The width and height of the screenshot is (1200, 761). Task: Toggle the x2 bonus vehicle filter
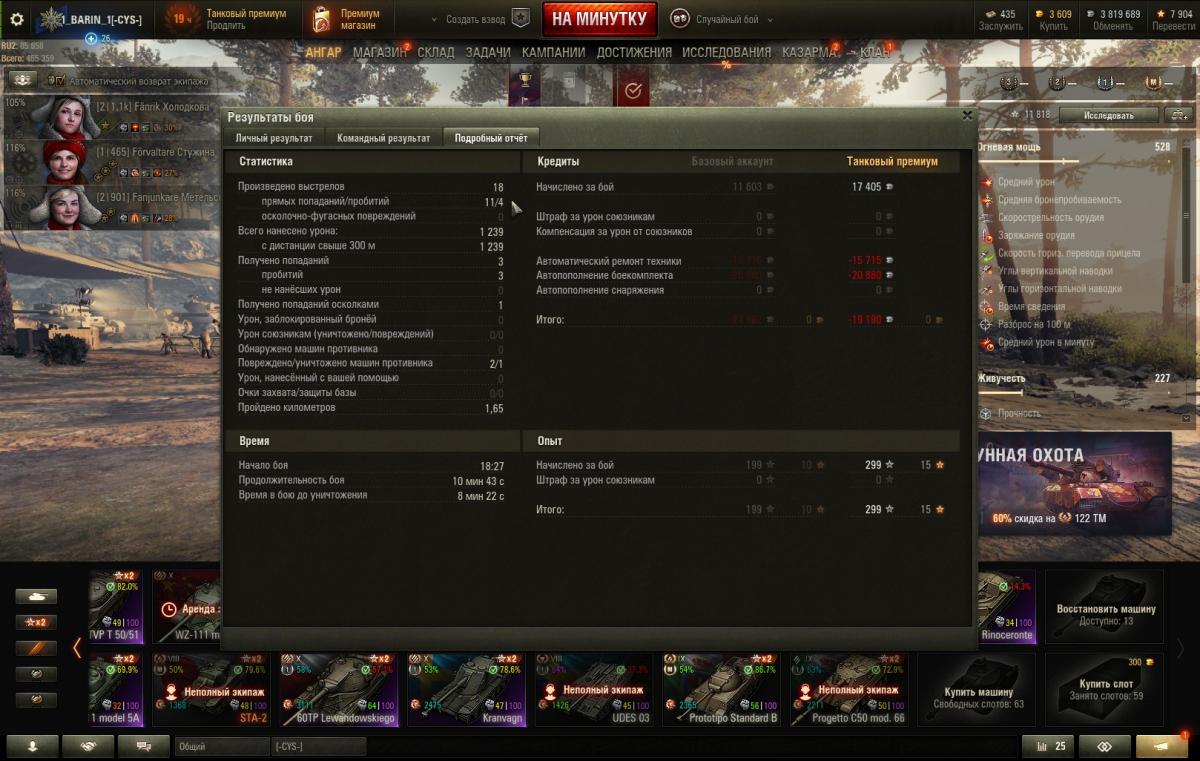click(x=36, y=622)
